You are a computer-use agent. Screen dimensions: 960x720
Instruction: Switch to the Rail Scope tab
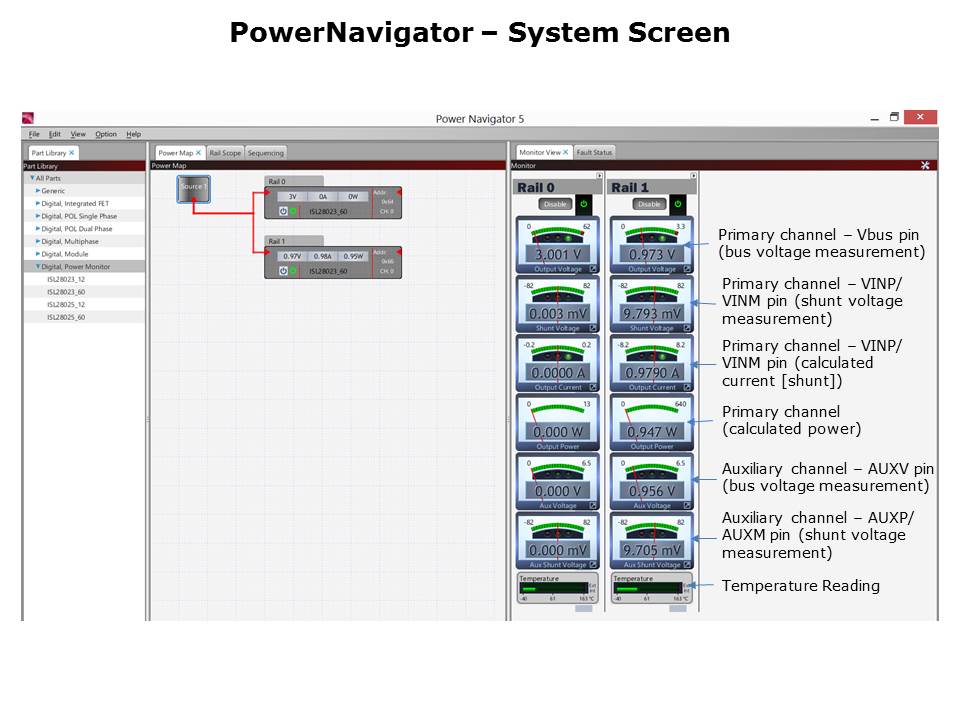(x=225, y=152)
